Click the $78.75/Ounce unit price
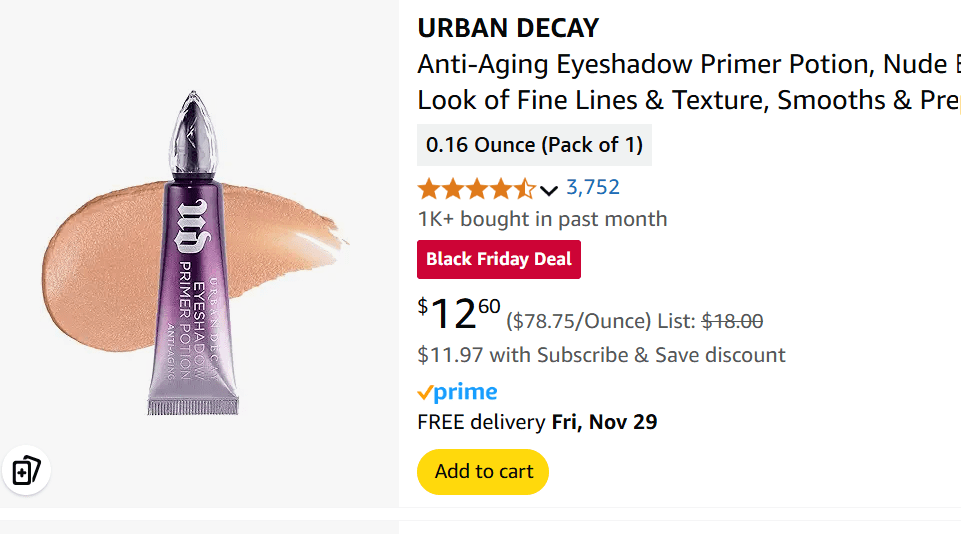961x534 pixels. (x=579, y=321)
